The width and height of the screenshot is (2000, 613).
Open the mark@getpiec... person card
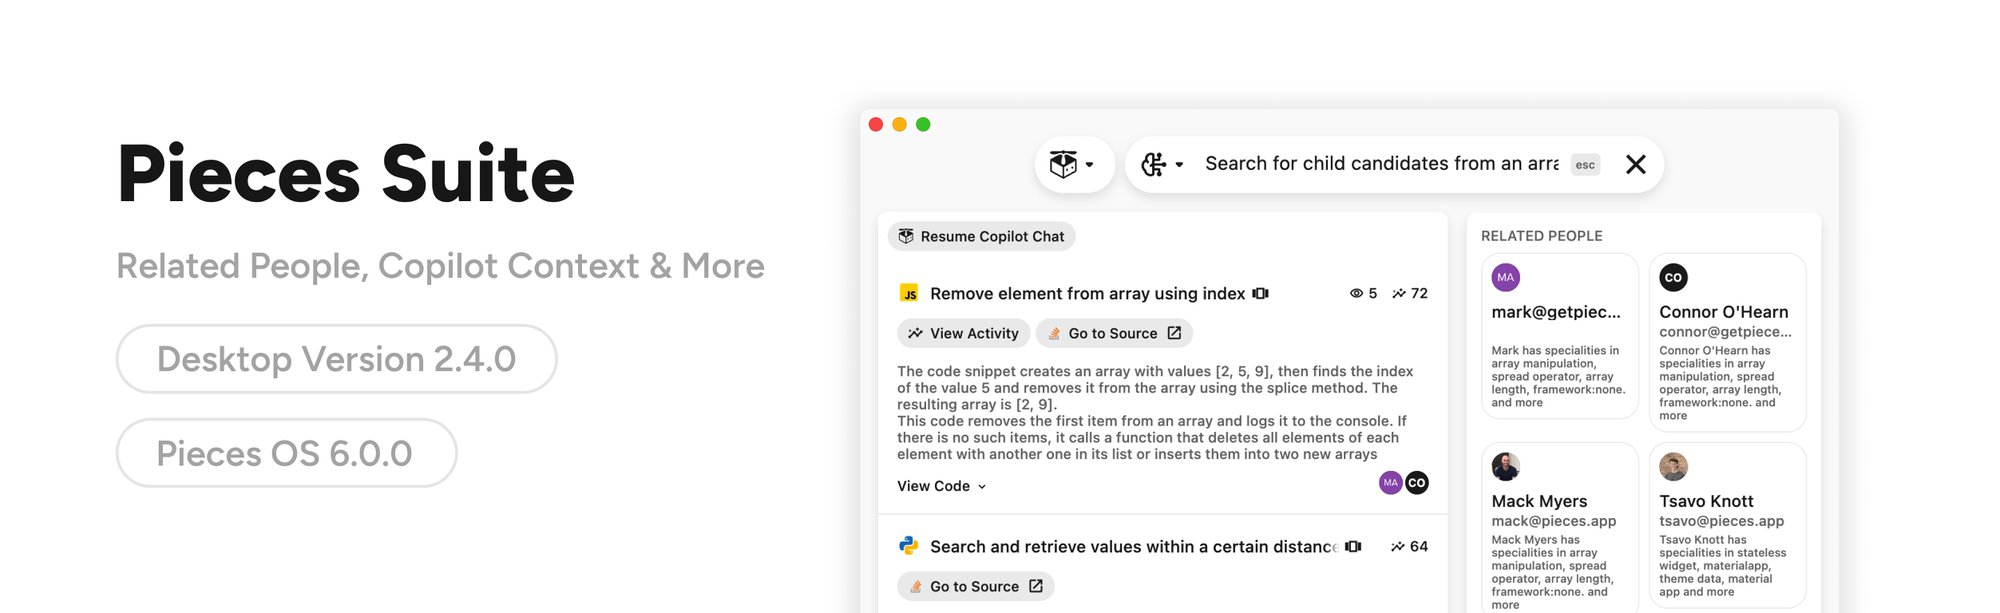(x=1559, y=336)
